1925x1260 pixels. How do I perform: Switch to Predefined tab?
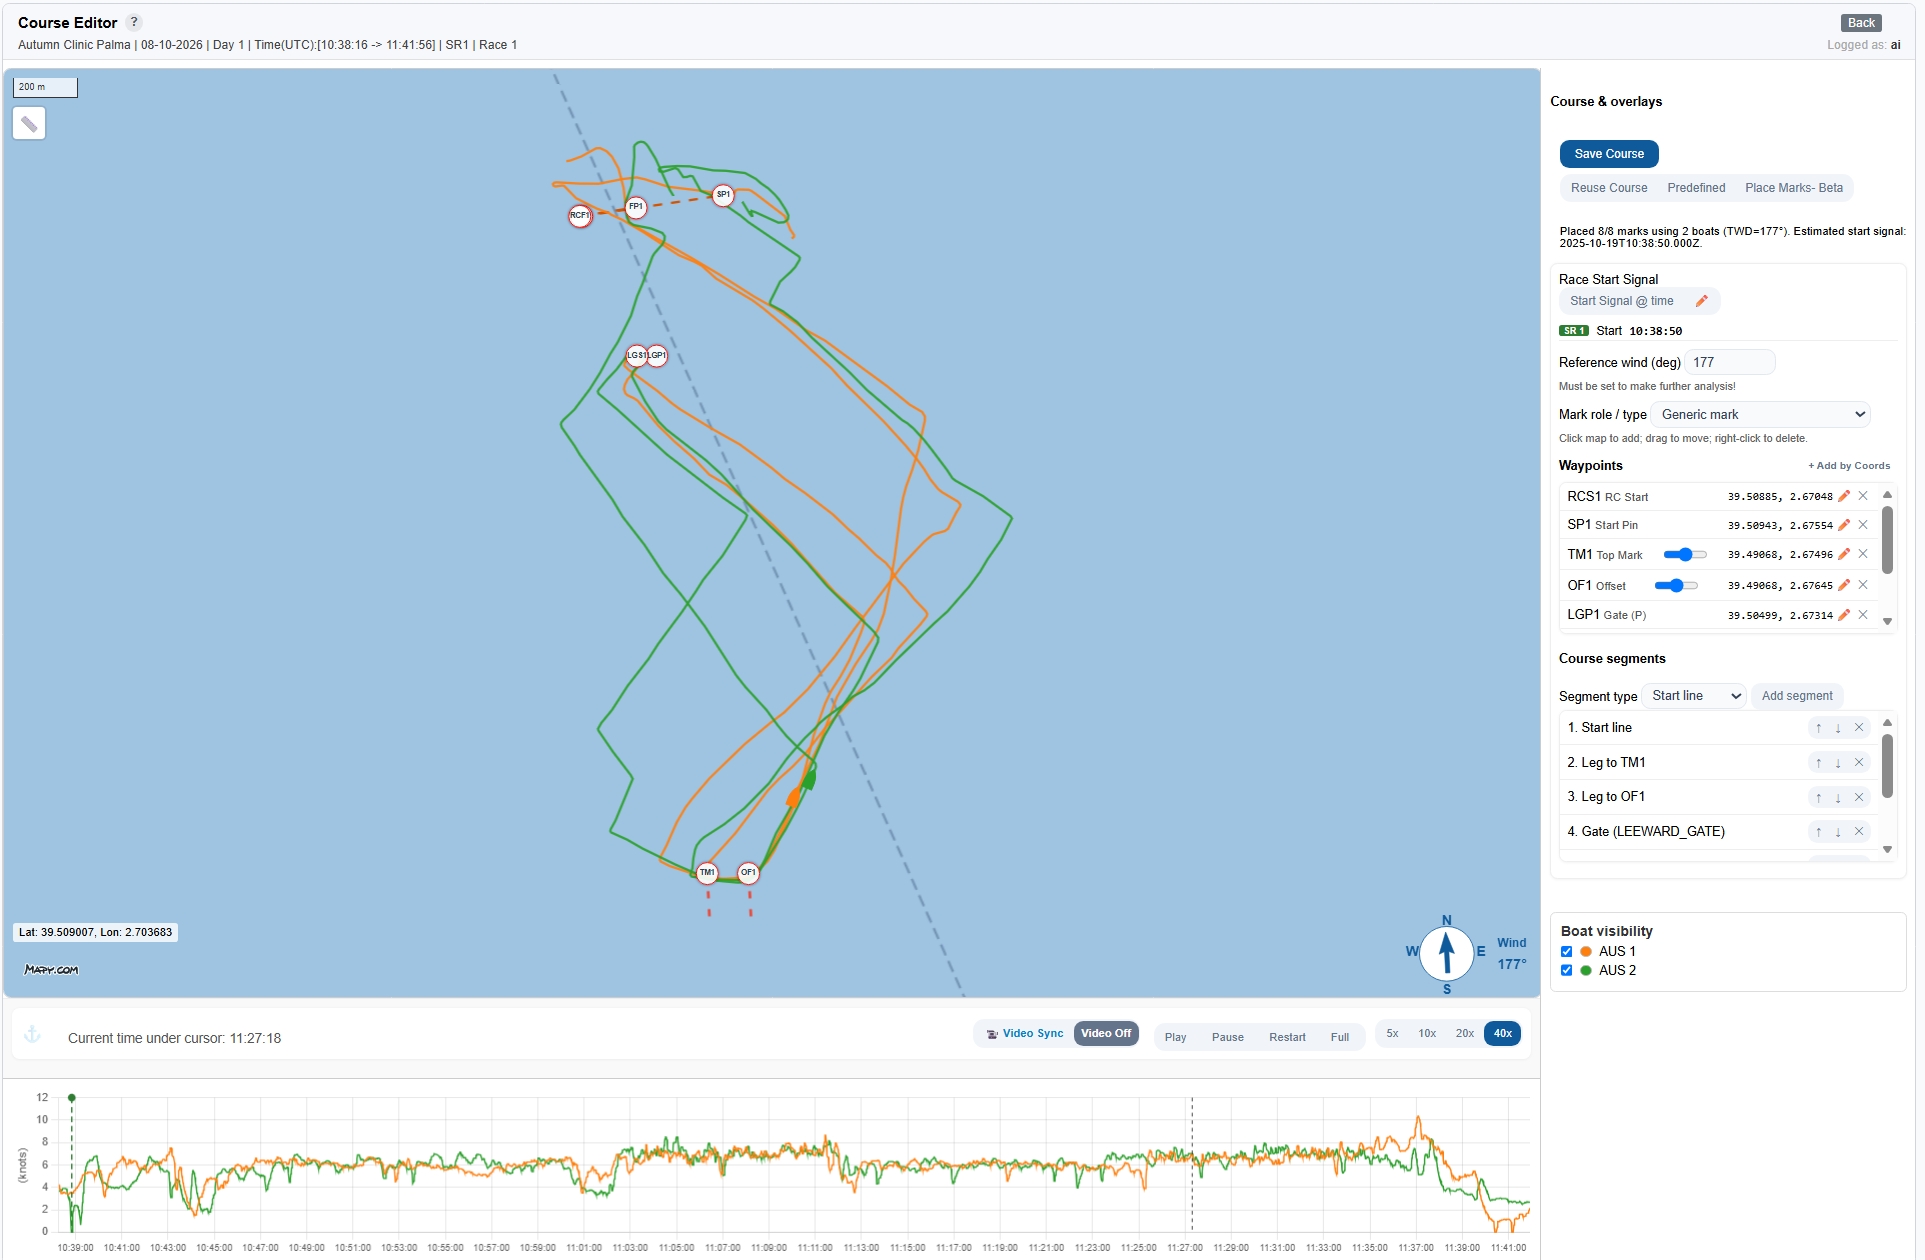pyautogui.click(x=1696, y=188)
